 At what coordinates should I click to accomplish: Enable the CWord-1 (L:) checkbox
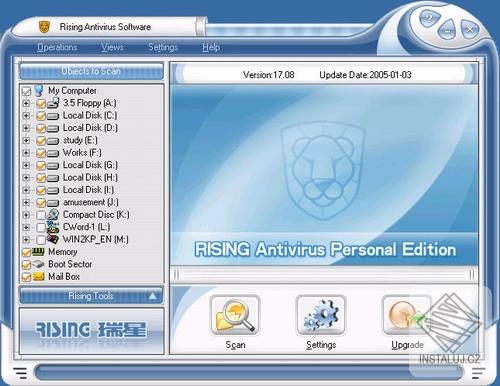coord(41,227)
